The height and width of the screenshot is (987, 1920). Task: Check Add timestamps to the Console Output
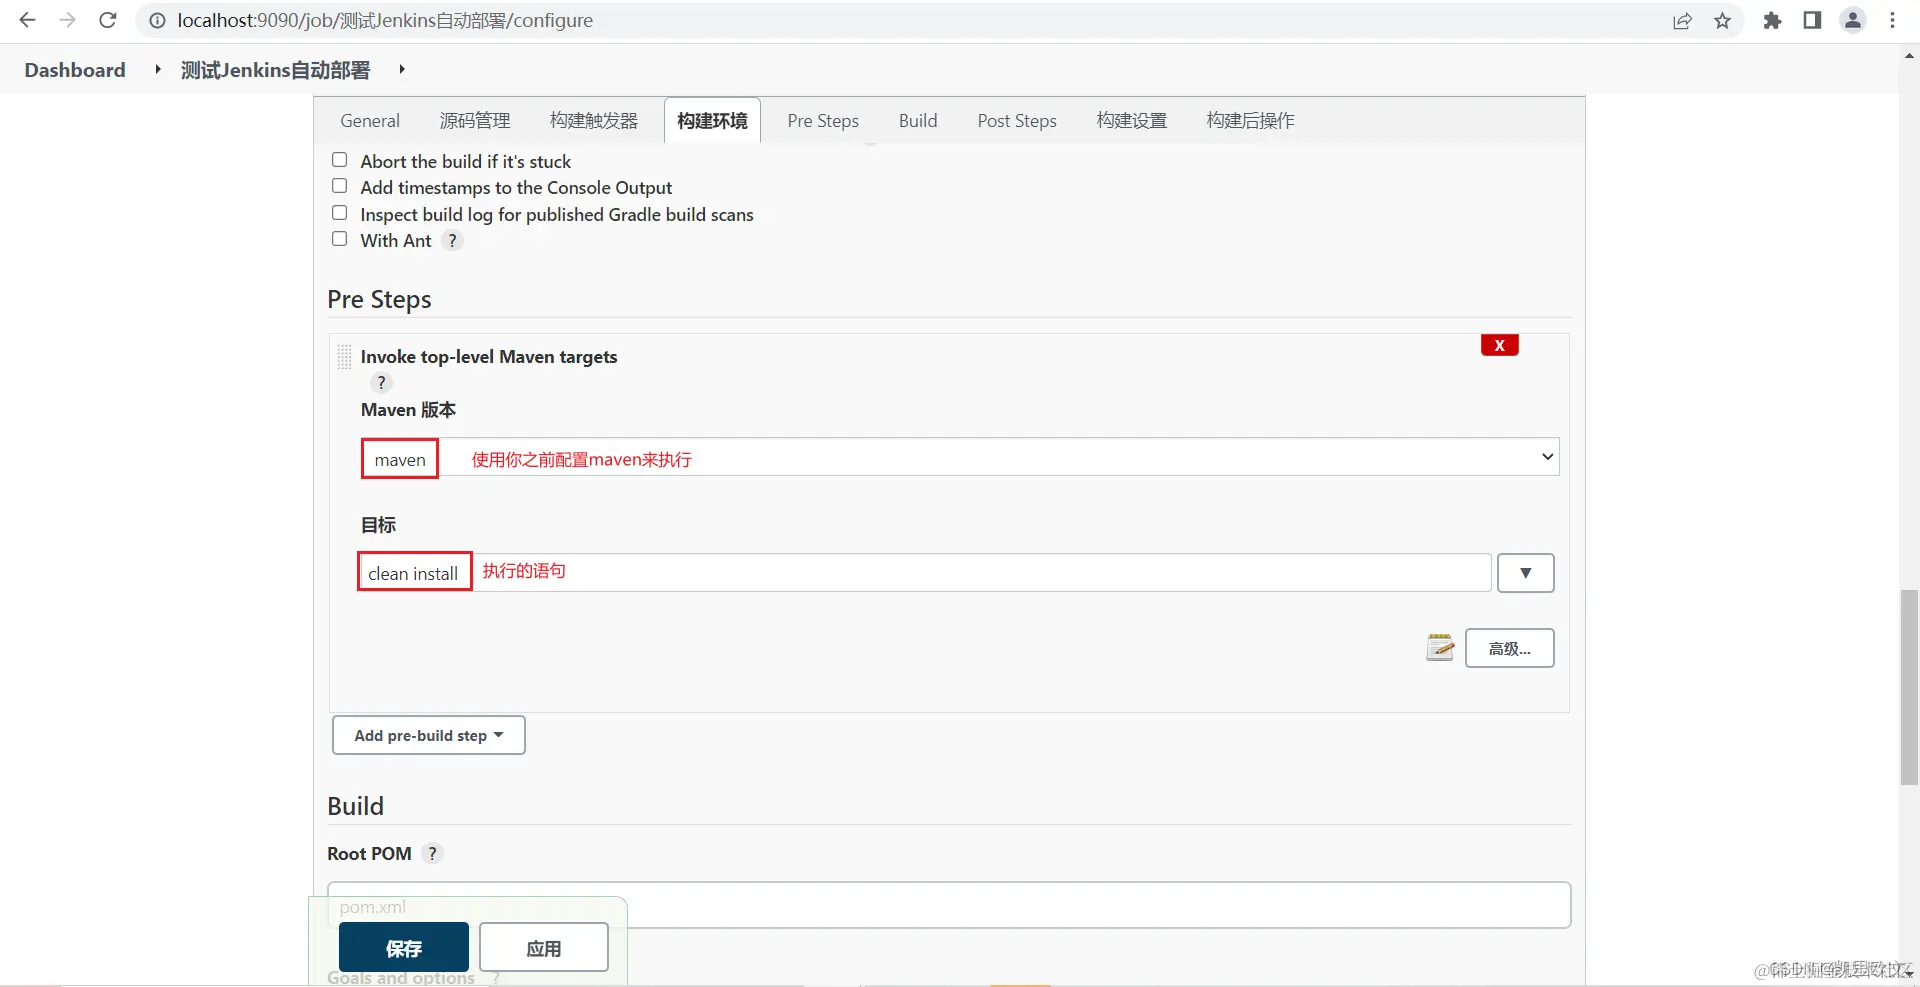coord(340,186)
